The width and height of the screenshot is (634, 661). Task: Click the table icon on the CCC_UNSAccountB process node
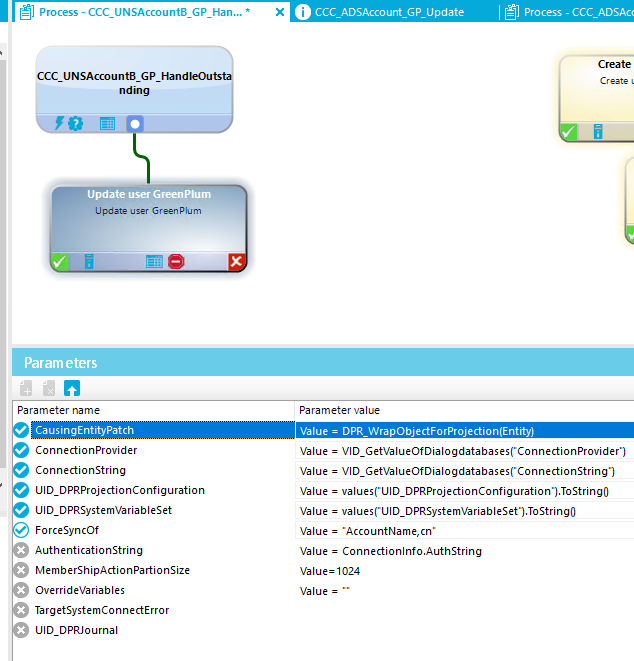107,124
